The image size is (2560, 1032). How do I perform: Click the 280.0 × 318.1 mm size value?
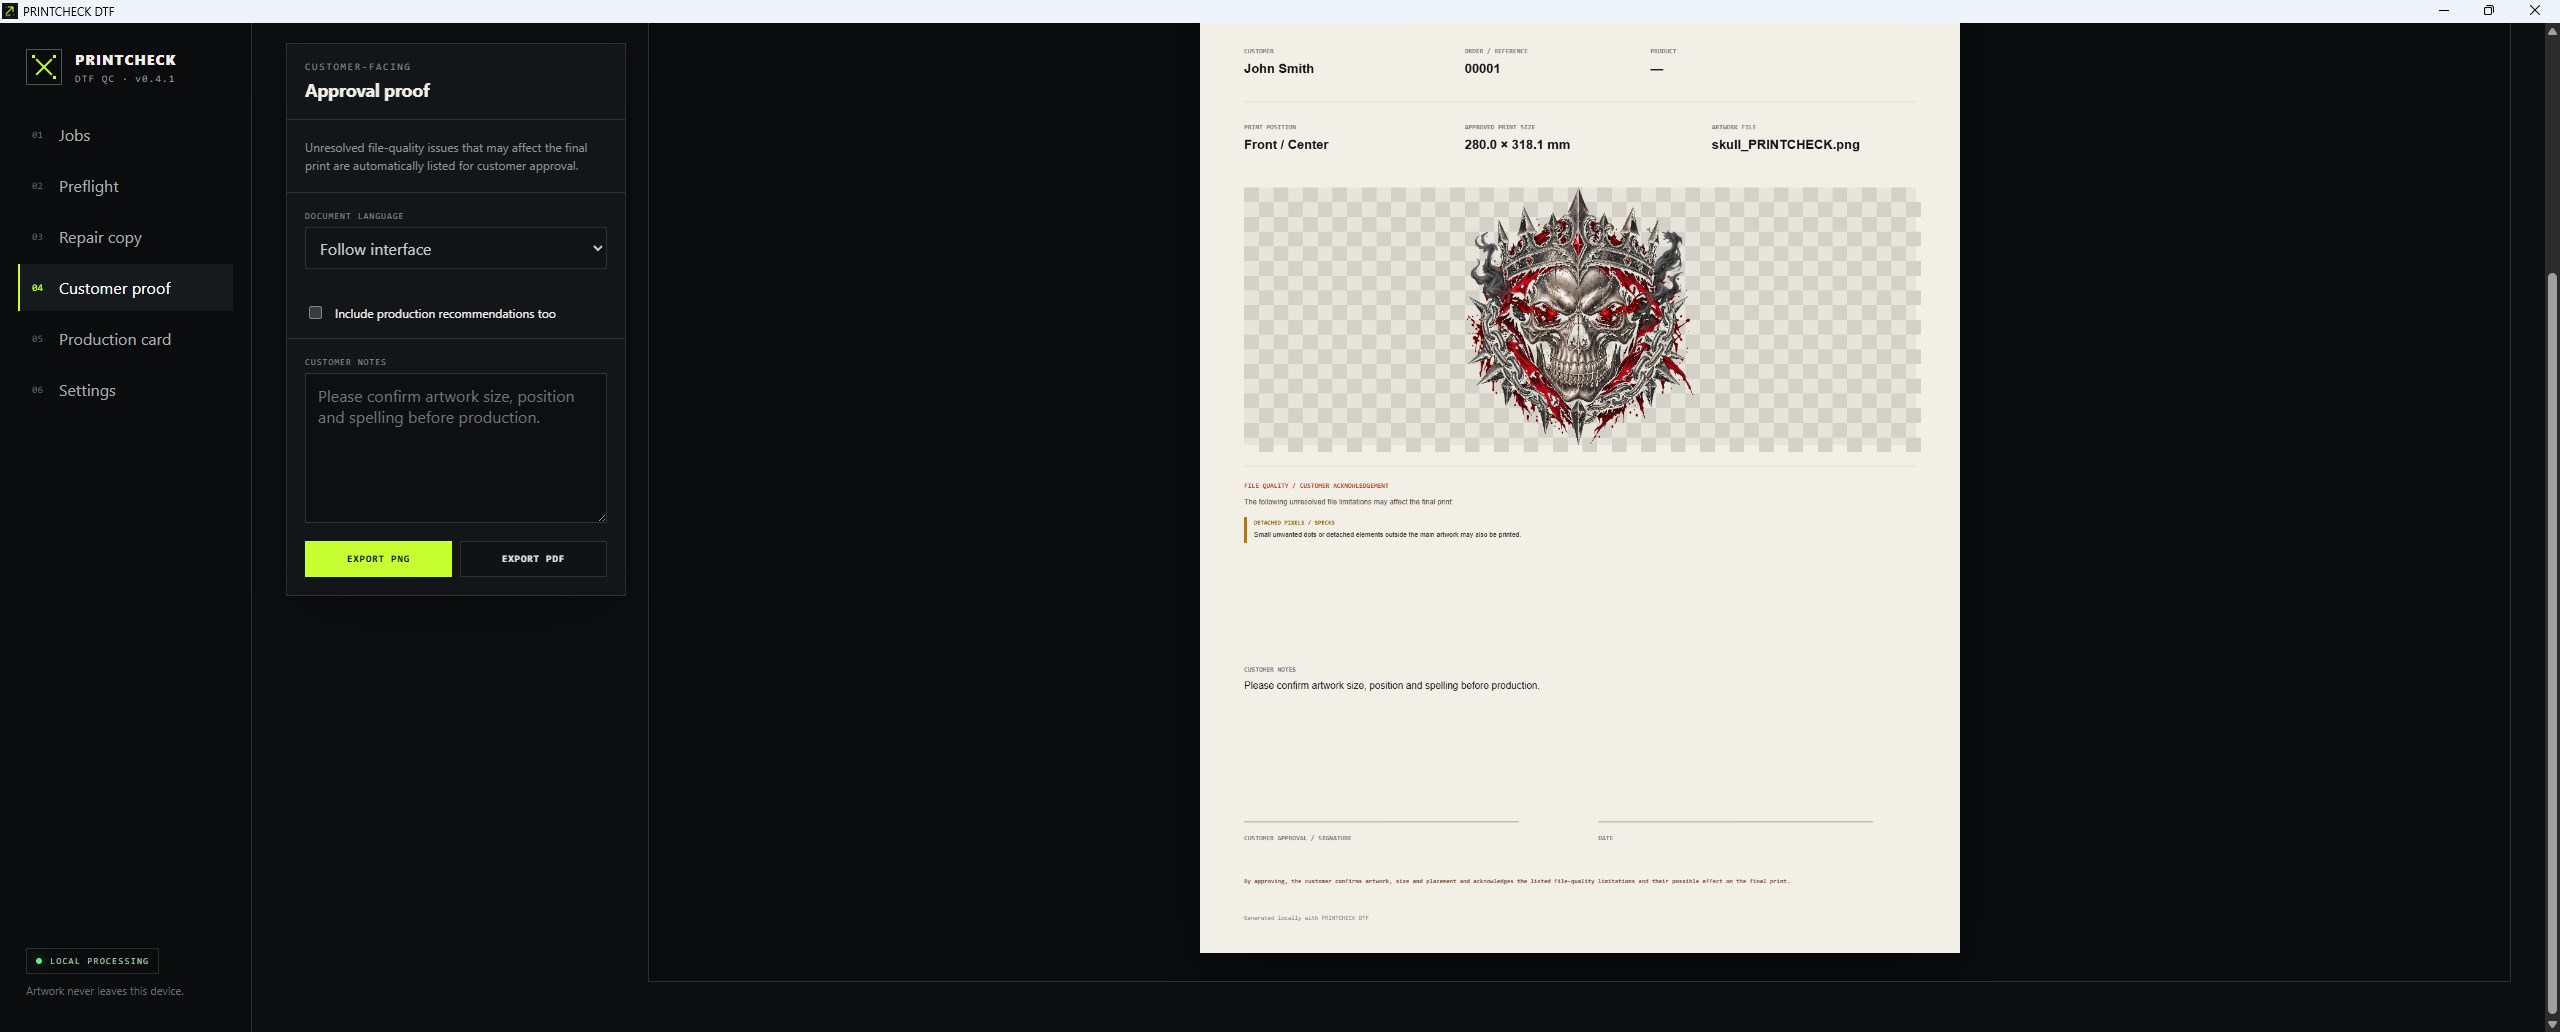click(1516, 145)
